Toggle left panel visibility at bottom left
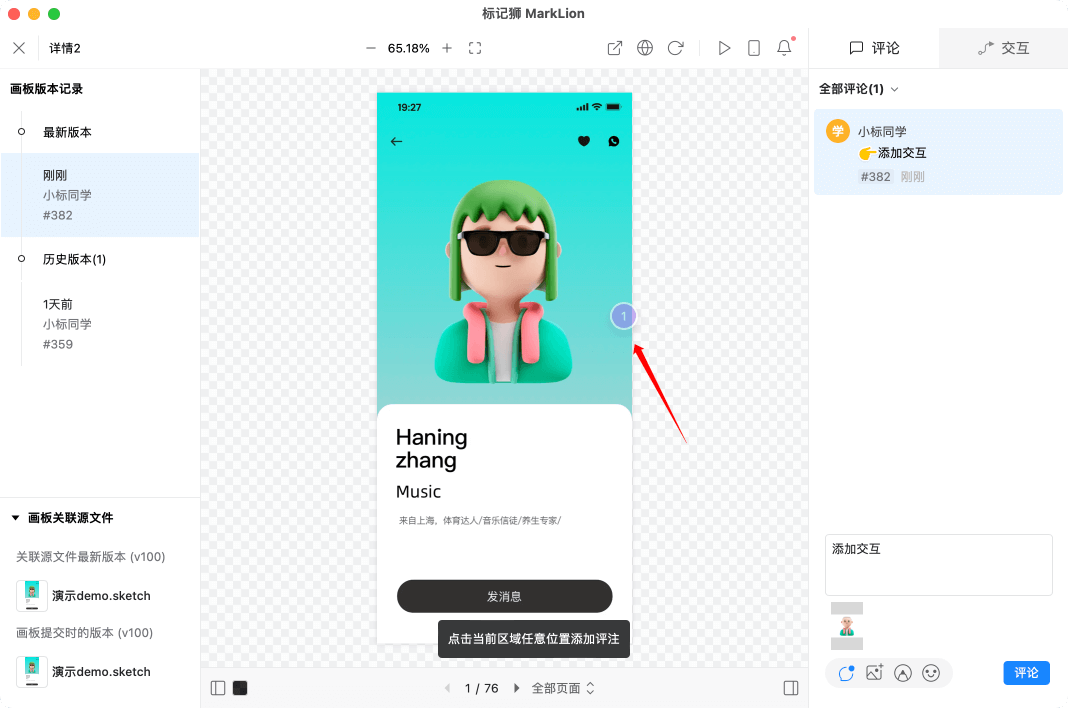 pos(217,688)
